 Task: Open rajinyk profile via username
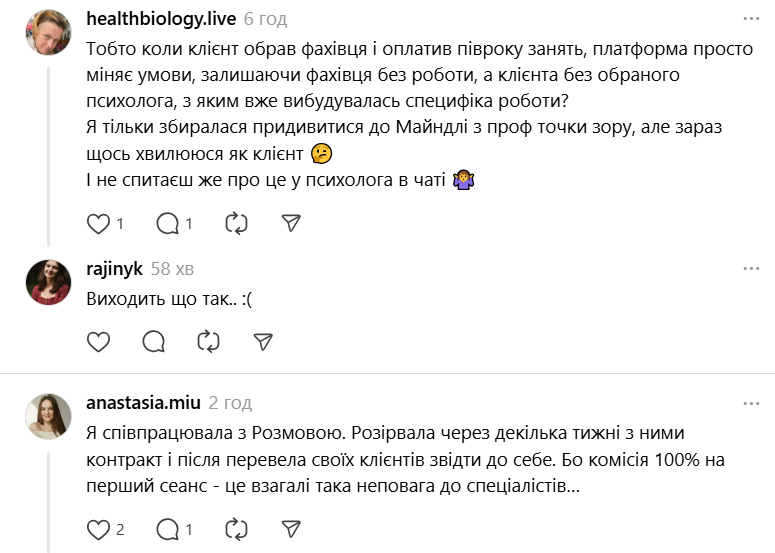(115, 268)
